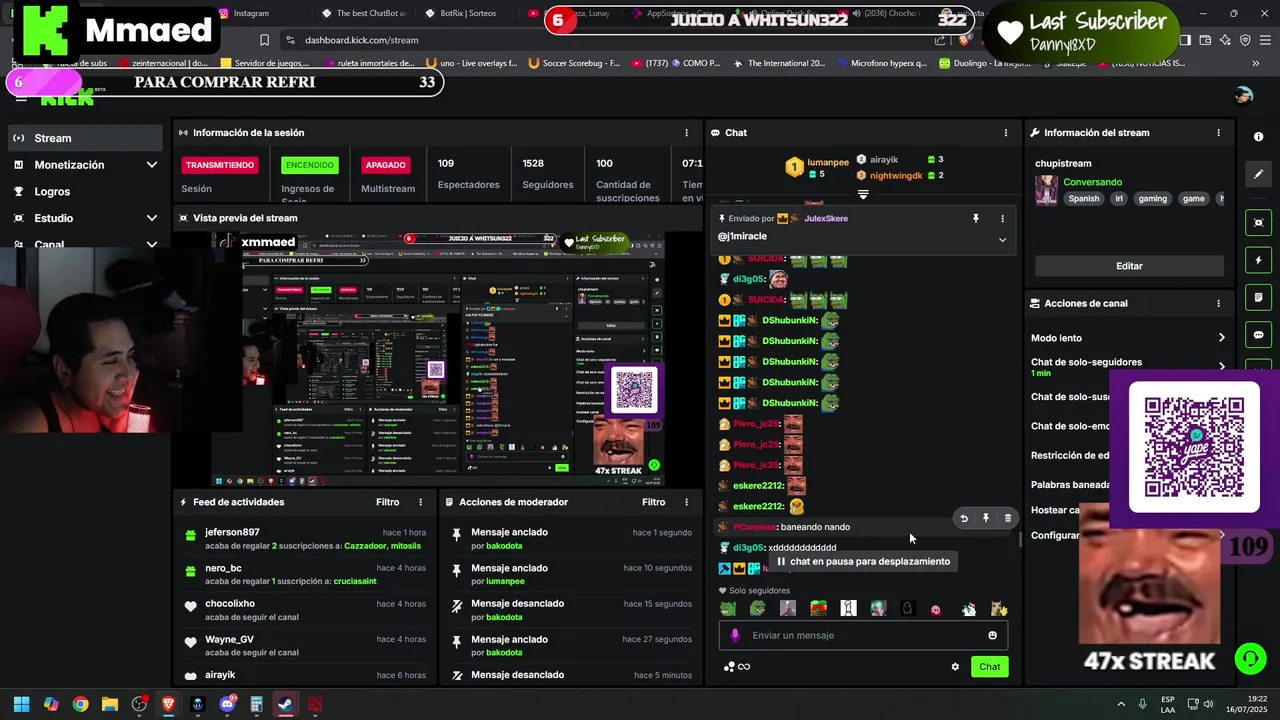Image resolution: width=1280 pixels, height=720 pixels.
Task: Select Stream in left sidebar
Action: [x=86, y=138]
